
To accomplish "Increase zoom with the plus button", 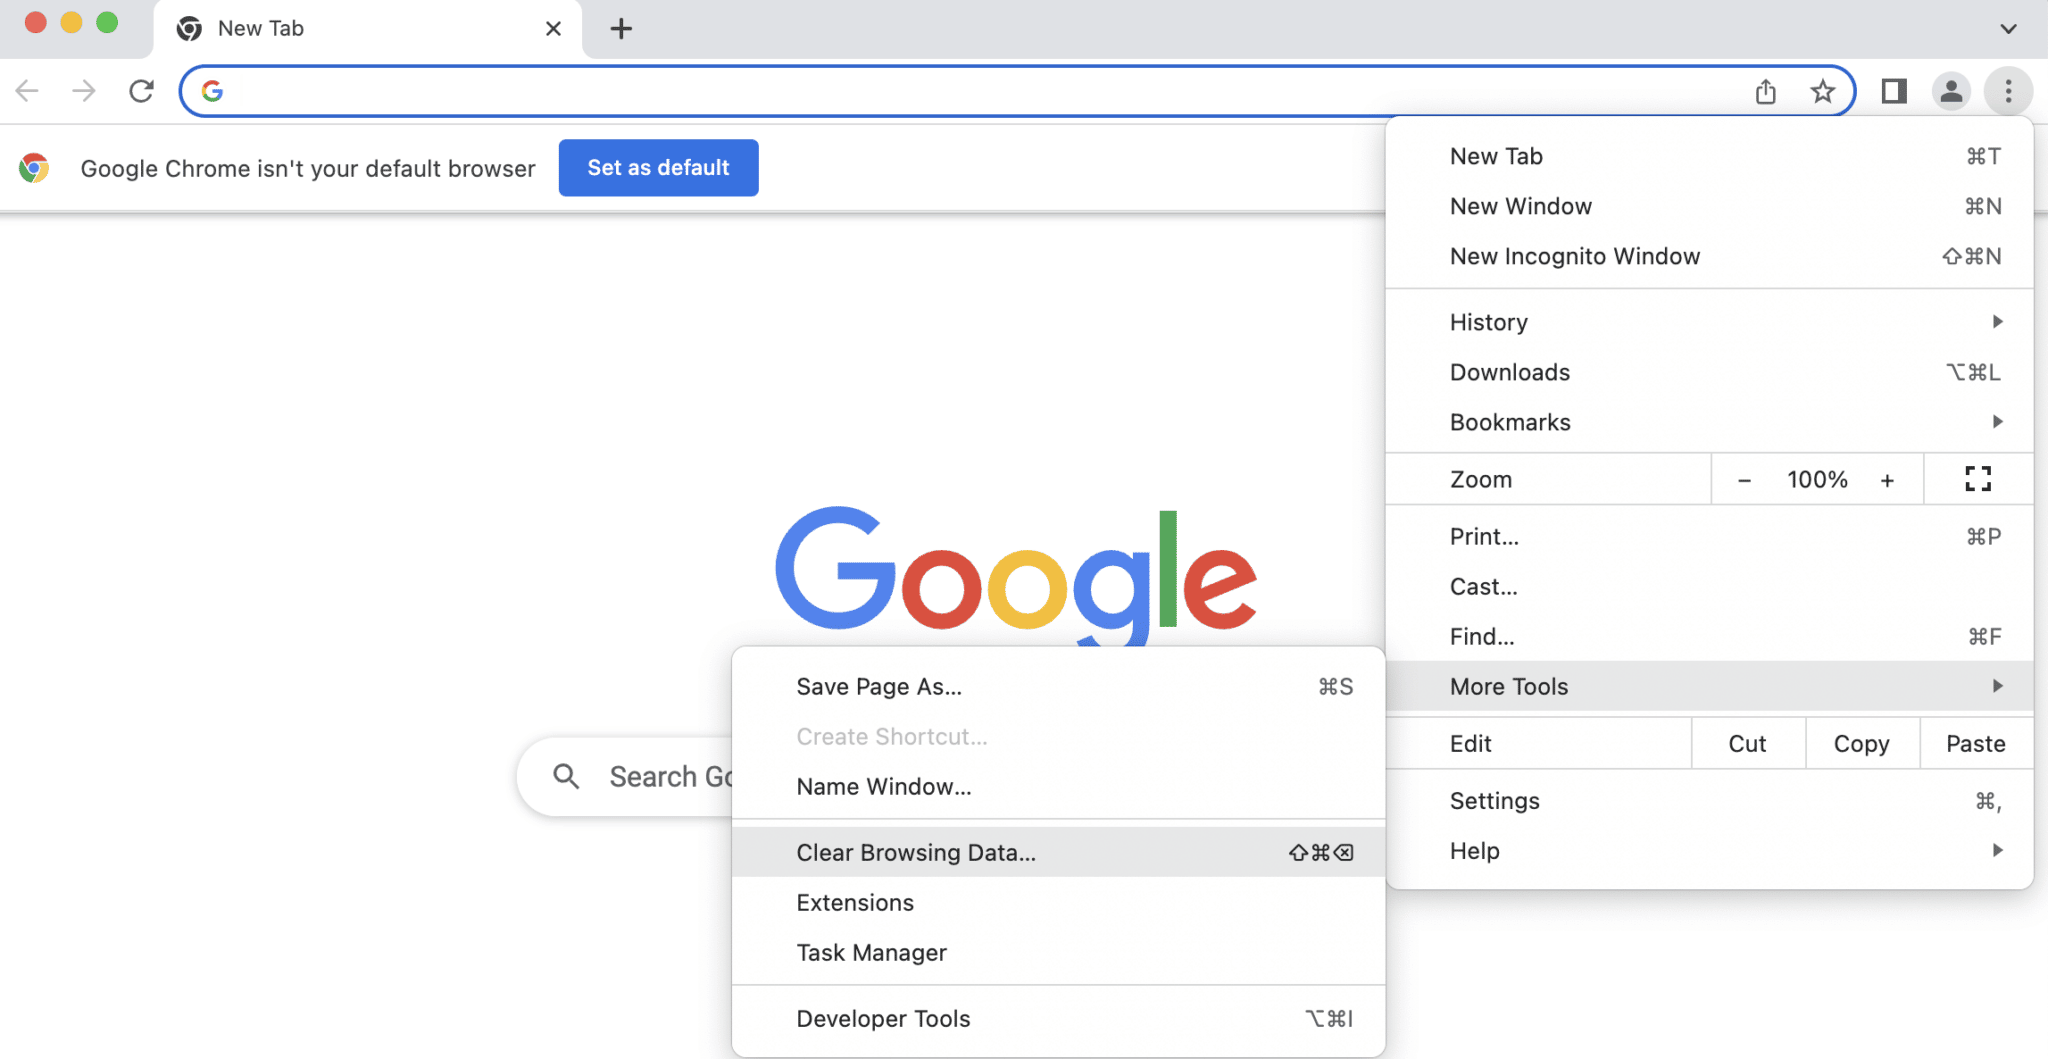I will pos(1887,480).
